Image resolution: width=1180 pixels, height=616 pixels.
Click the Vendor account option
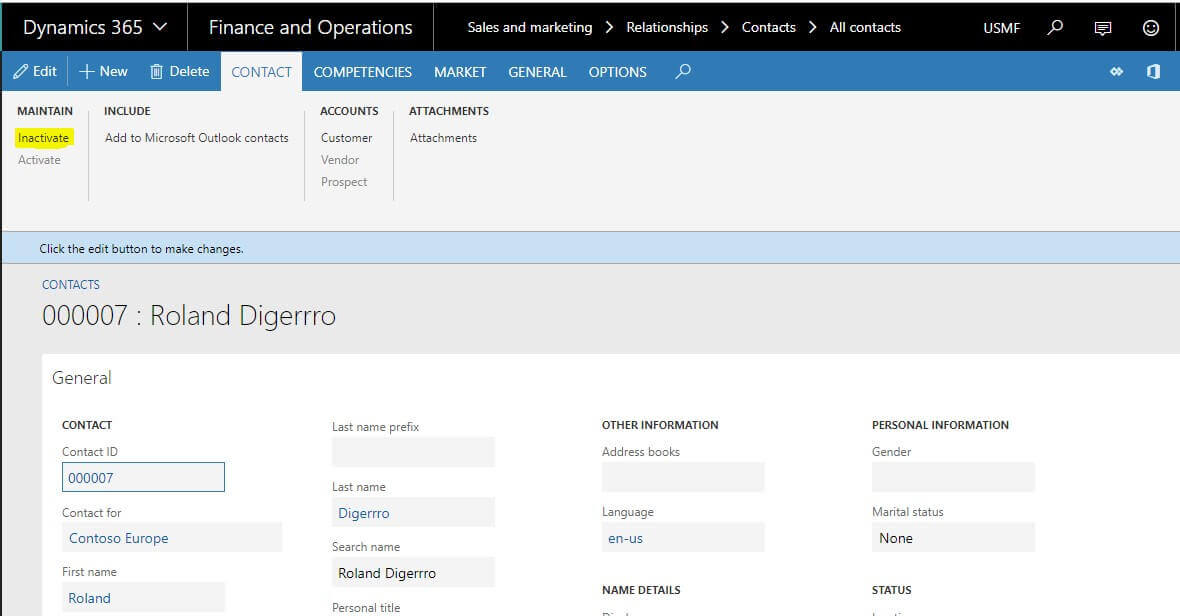339,159
